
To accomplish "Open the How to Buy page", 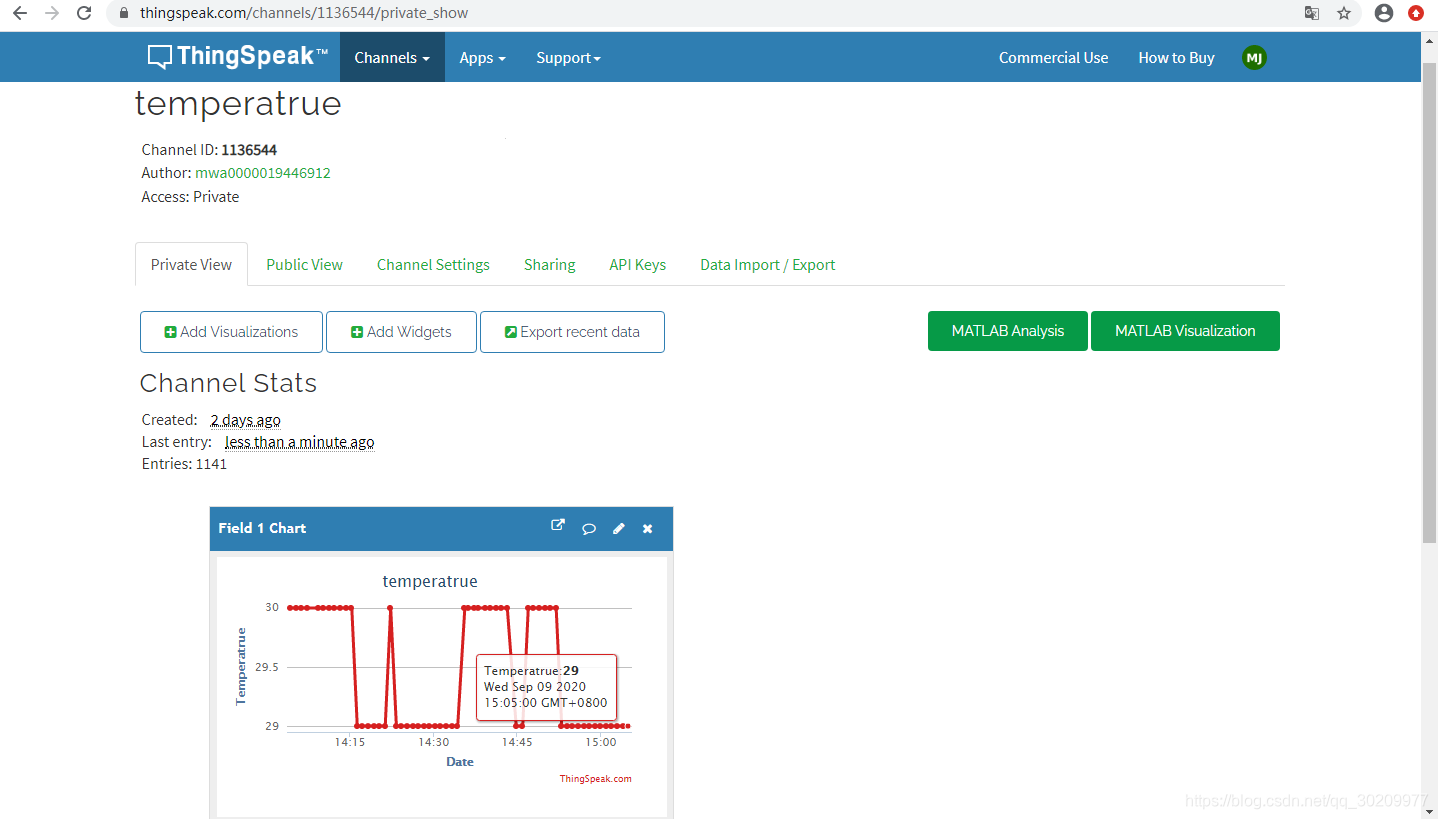I will [1176, 57].
